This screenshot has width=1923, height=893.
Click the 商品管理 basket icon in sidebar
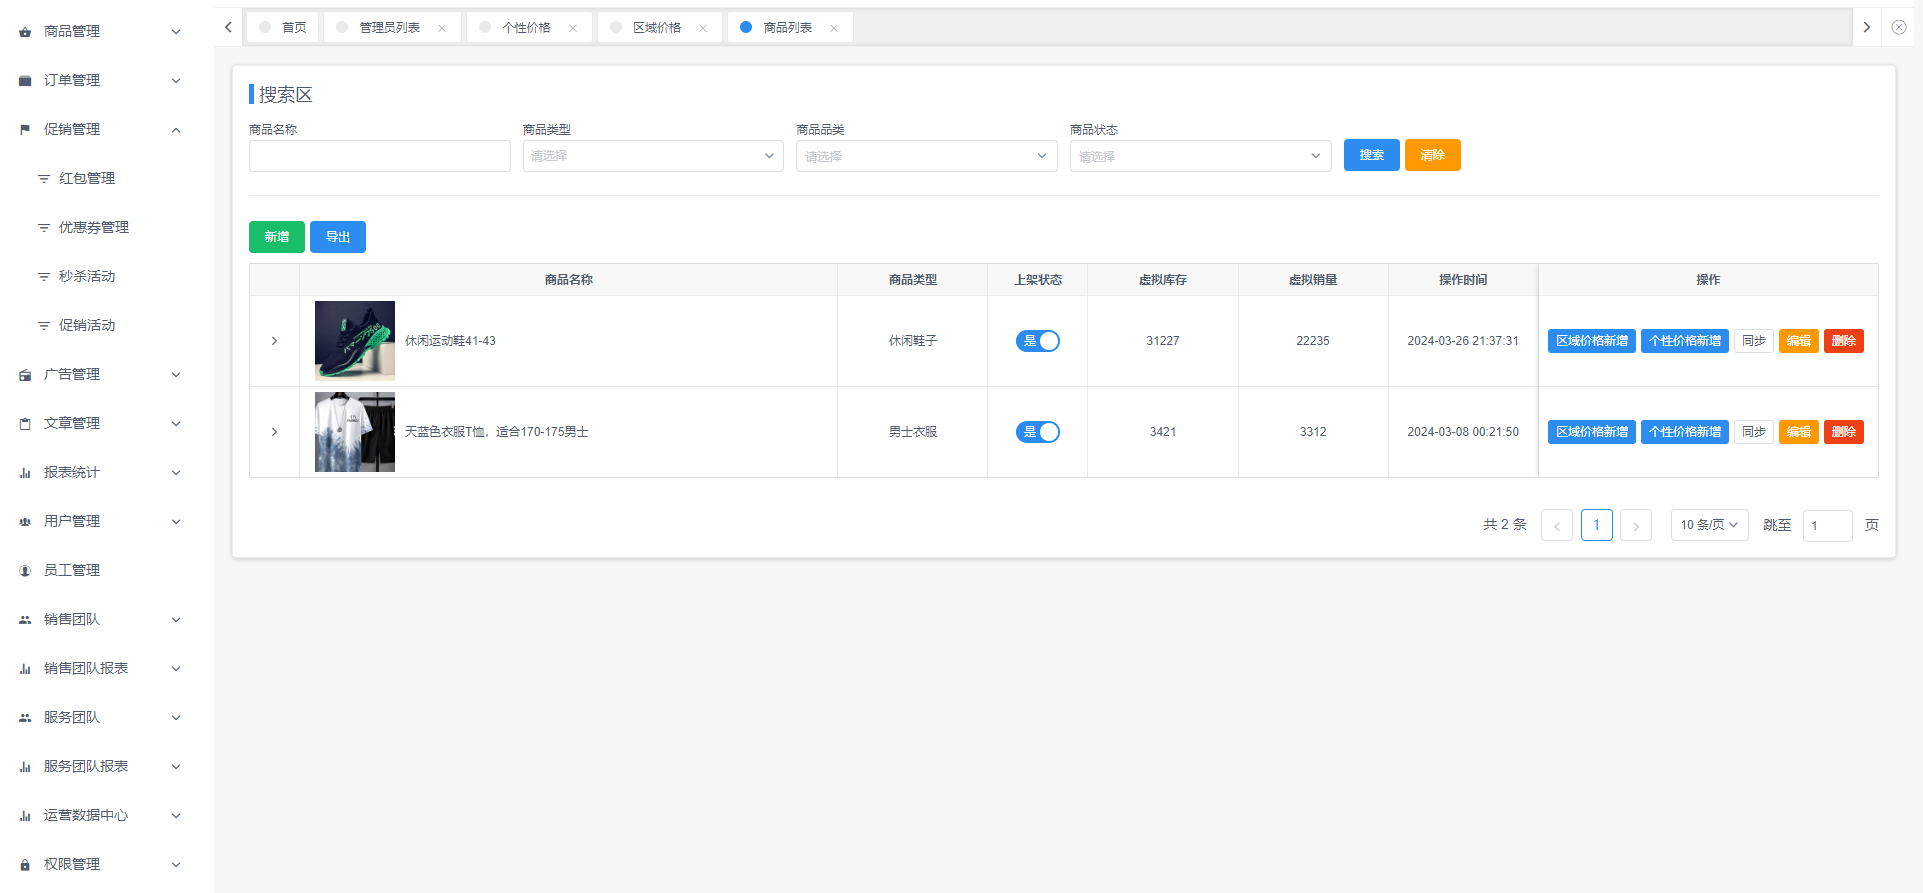25,32
